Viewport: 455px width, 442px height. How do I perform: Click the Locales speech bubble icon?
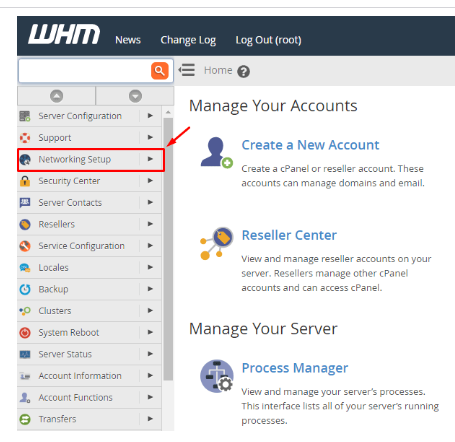coord(25,268)
